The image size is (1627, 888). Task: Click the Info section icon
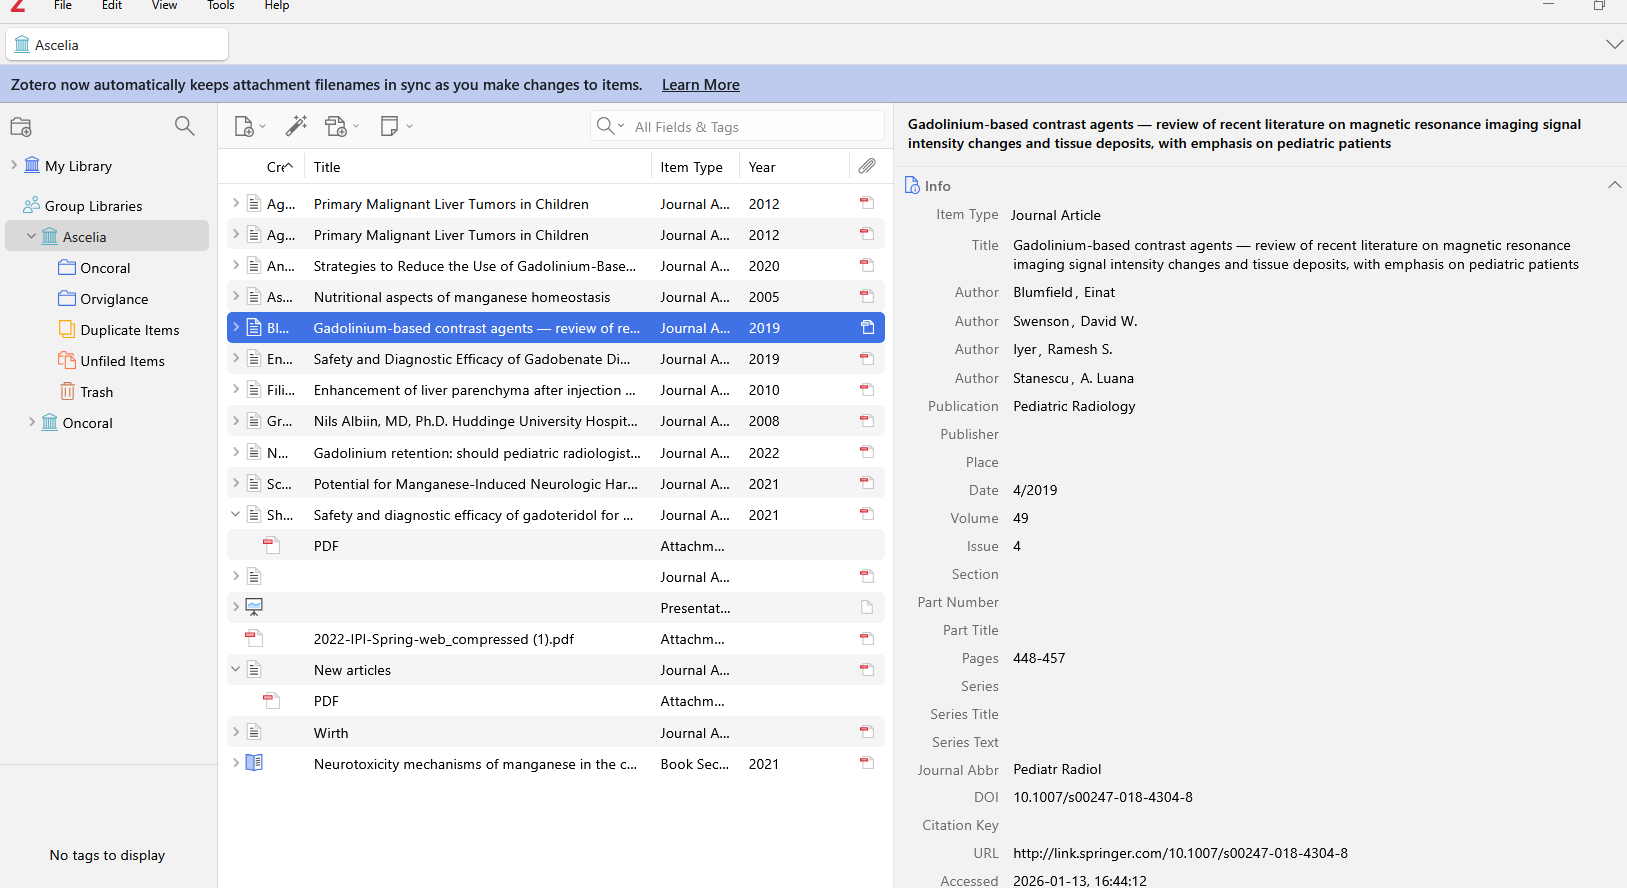point(912,186)
